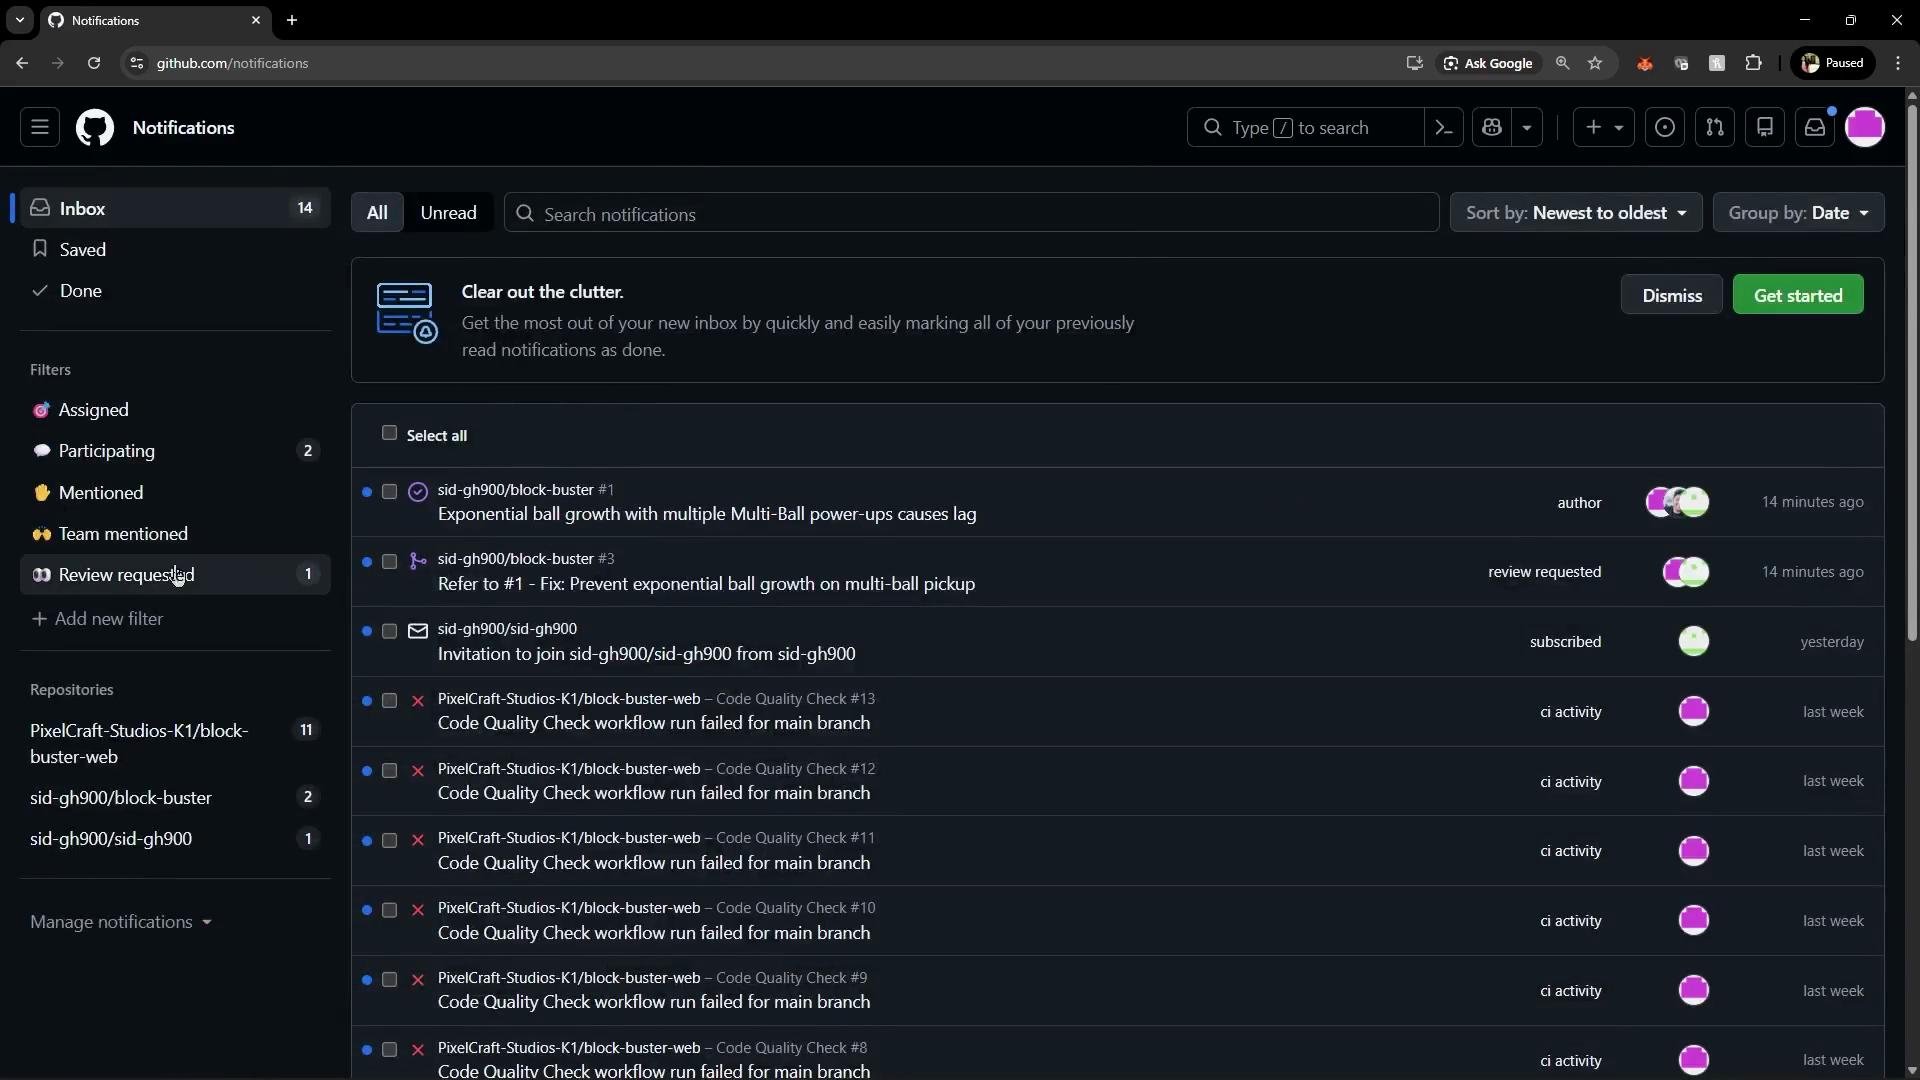Click the green Get started button
Screen dimensions: 1920x1080
(x=1798, y=295)
